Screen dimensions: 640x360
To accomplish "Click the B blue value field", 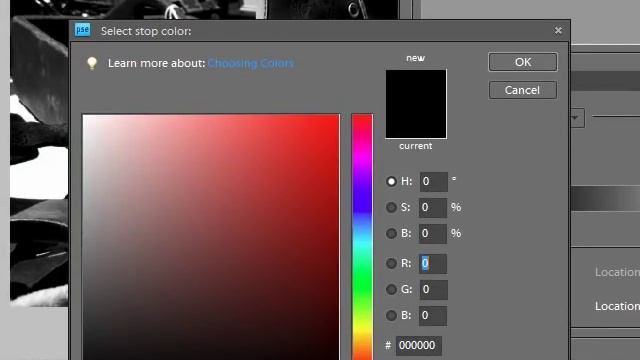I will (433, 315).
